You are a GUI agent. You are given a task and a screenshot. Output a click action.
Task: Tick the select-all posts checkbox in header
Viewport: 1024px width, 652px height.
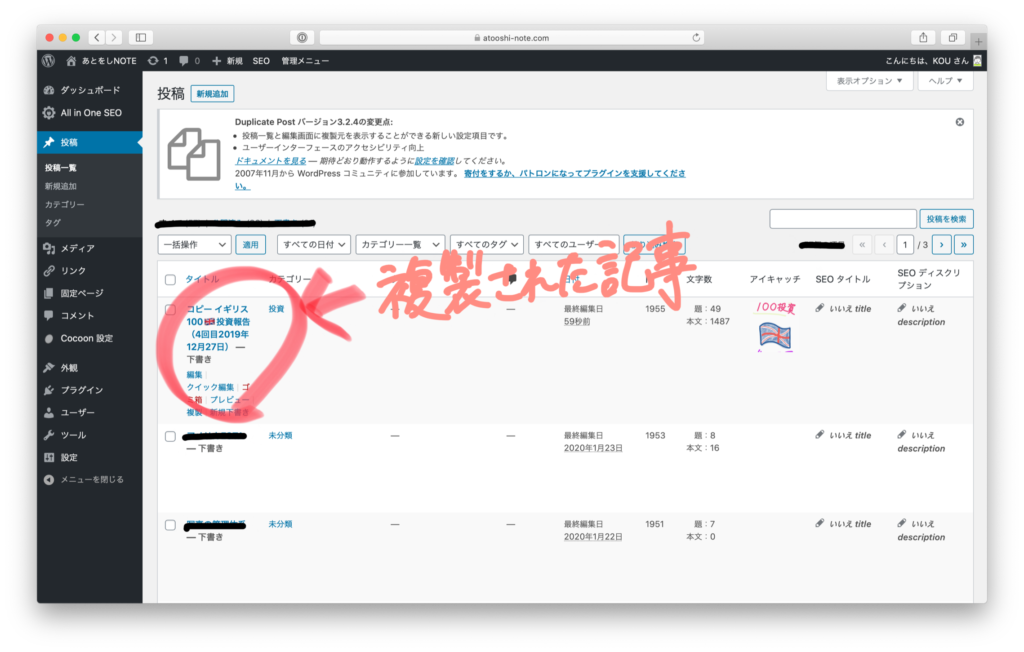tap(170, 279)
